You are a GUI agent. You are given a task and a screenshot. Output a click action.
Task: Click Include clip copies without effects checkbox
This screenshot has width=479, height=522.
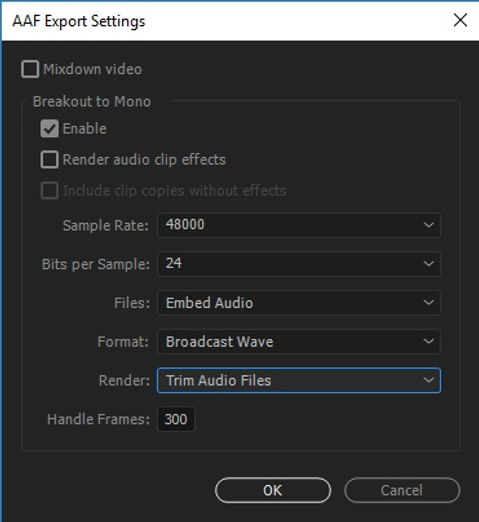49,190
